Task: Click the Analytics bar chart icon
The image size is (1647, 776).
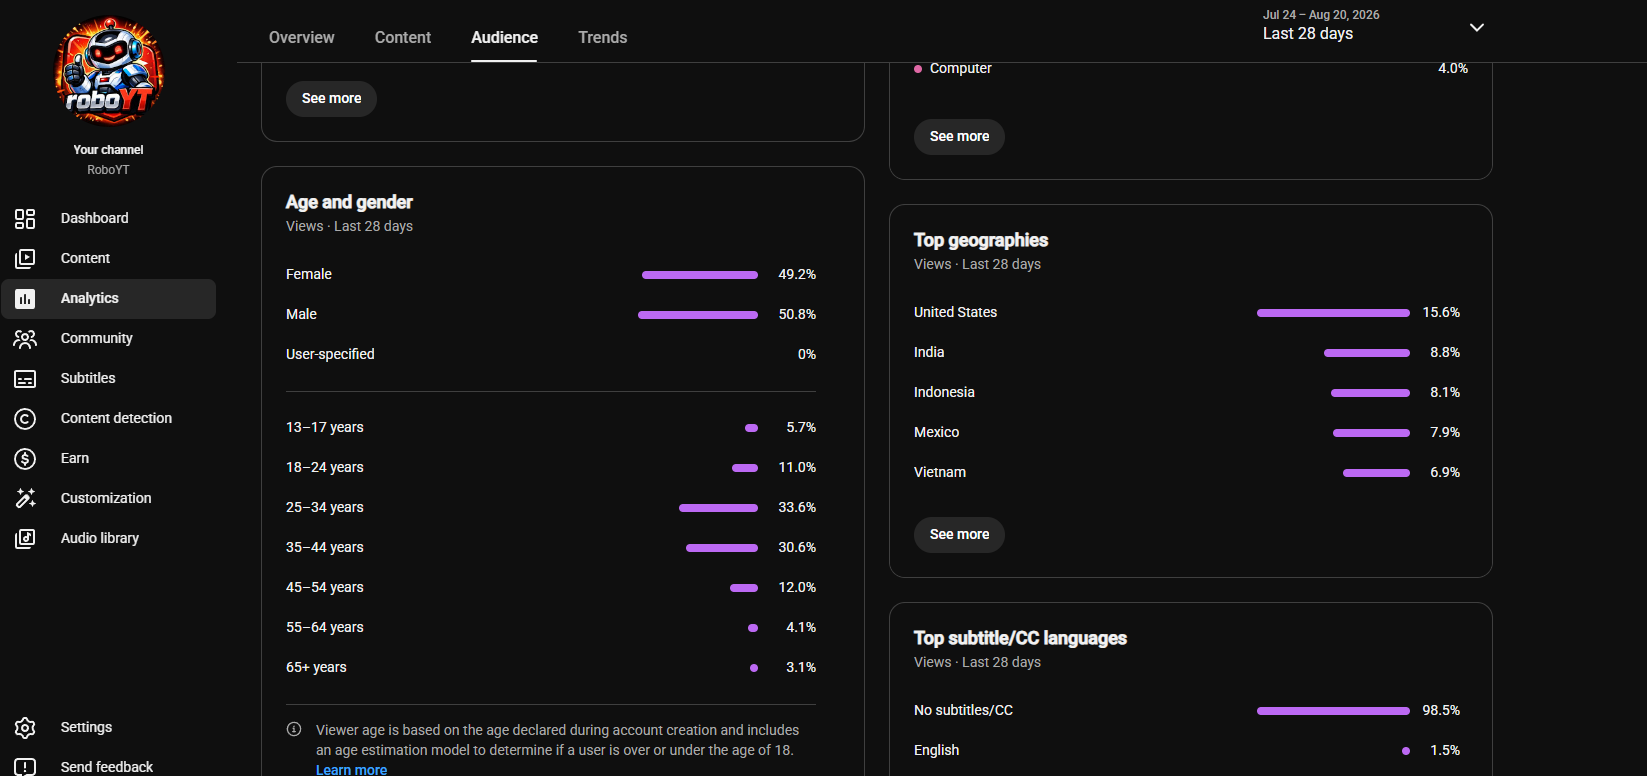Action: [25, 299]
